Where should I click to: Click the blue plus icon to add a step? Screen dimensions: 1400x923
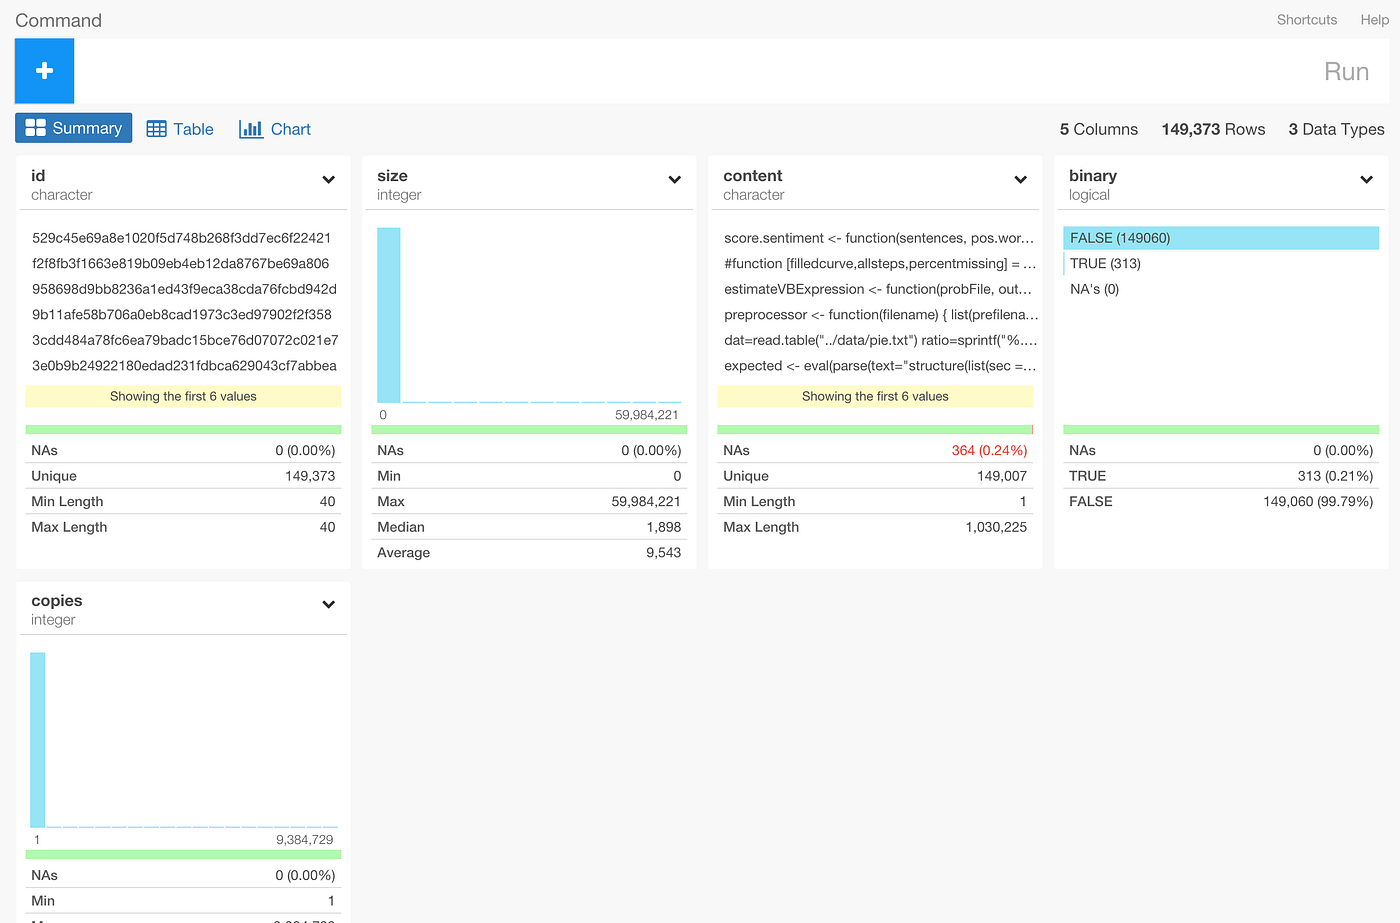tap(43, 71)
